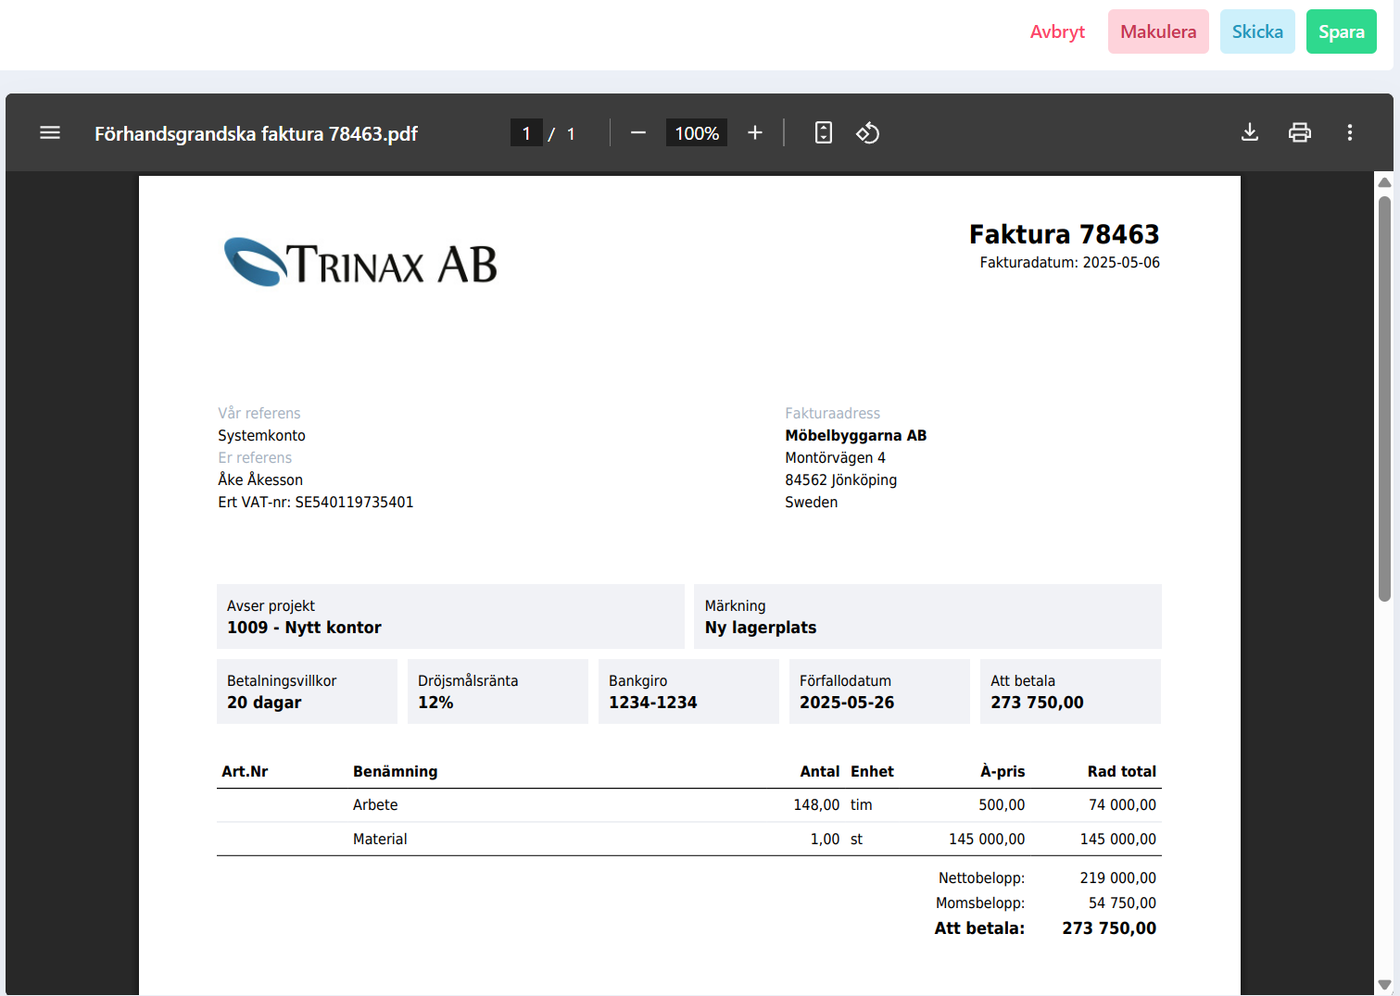
Task: Click the 'Arbete' line item name
Action: pos(375,805)
